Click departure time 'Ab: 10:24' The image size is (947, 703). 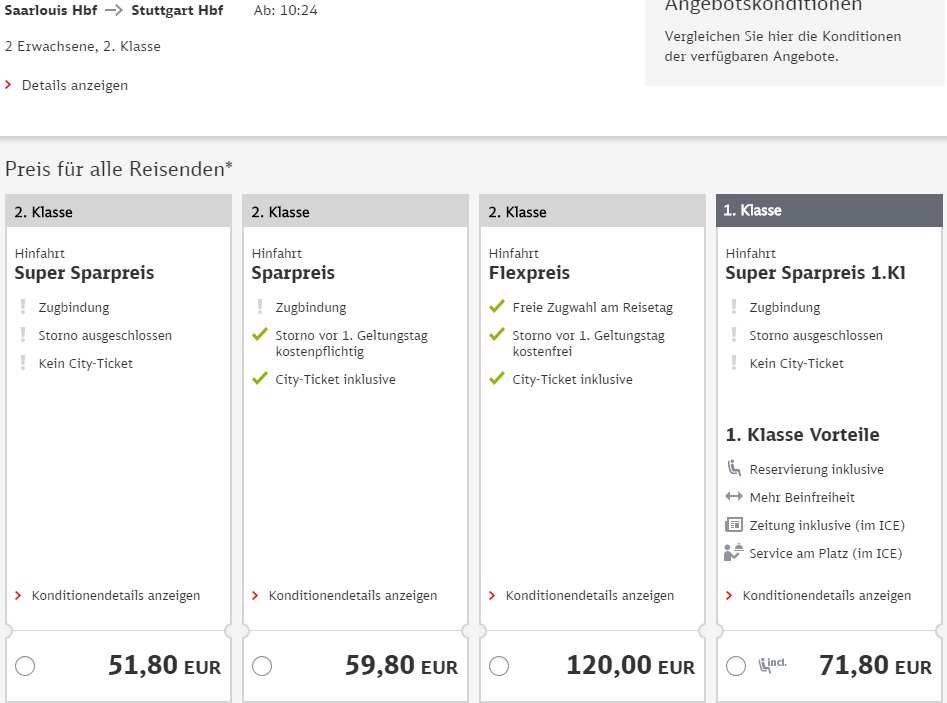[285, 10]
